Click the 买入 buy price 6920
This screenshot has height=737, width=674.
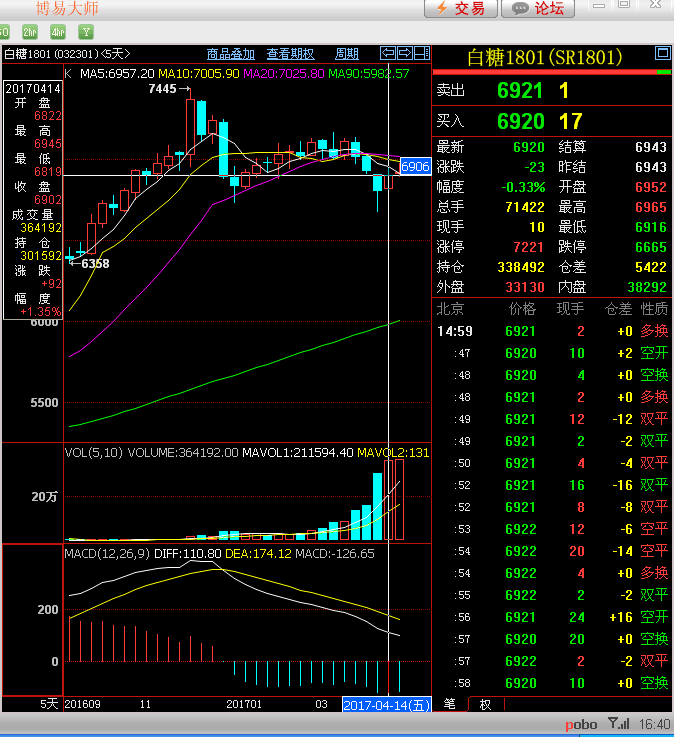click(x=520, y=122)
